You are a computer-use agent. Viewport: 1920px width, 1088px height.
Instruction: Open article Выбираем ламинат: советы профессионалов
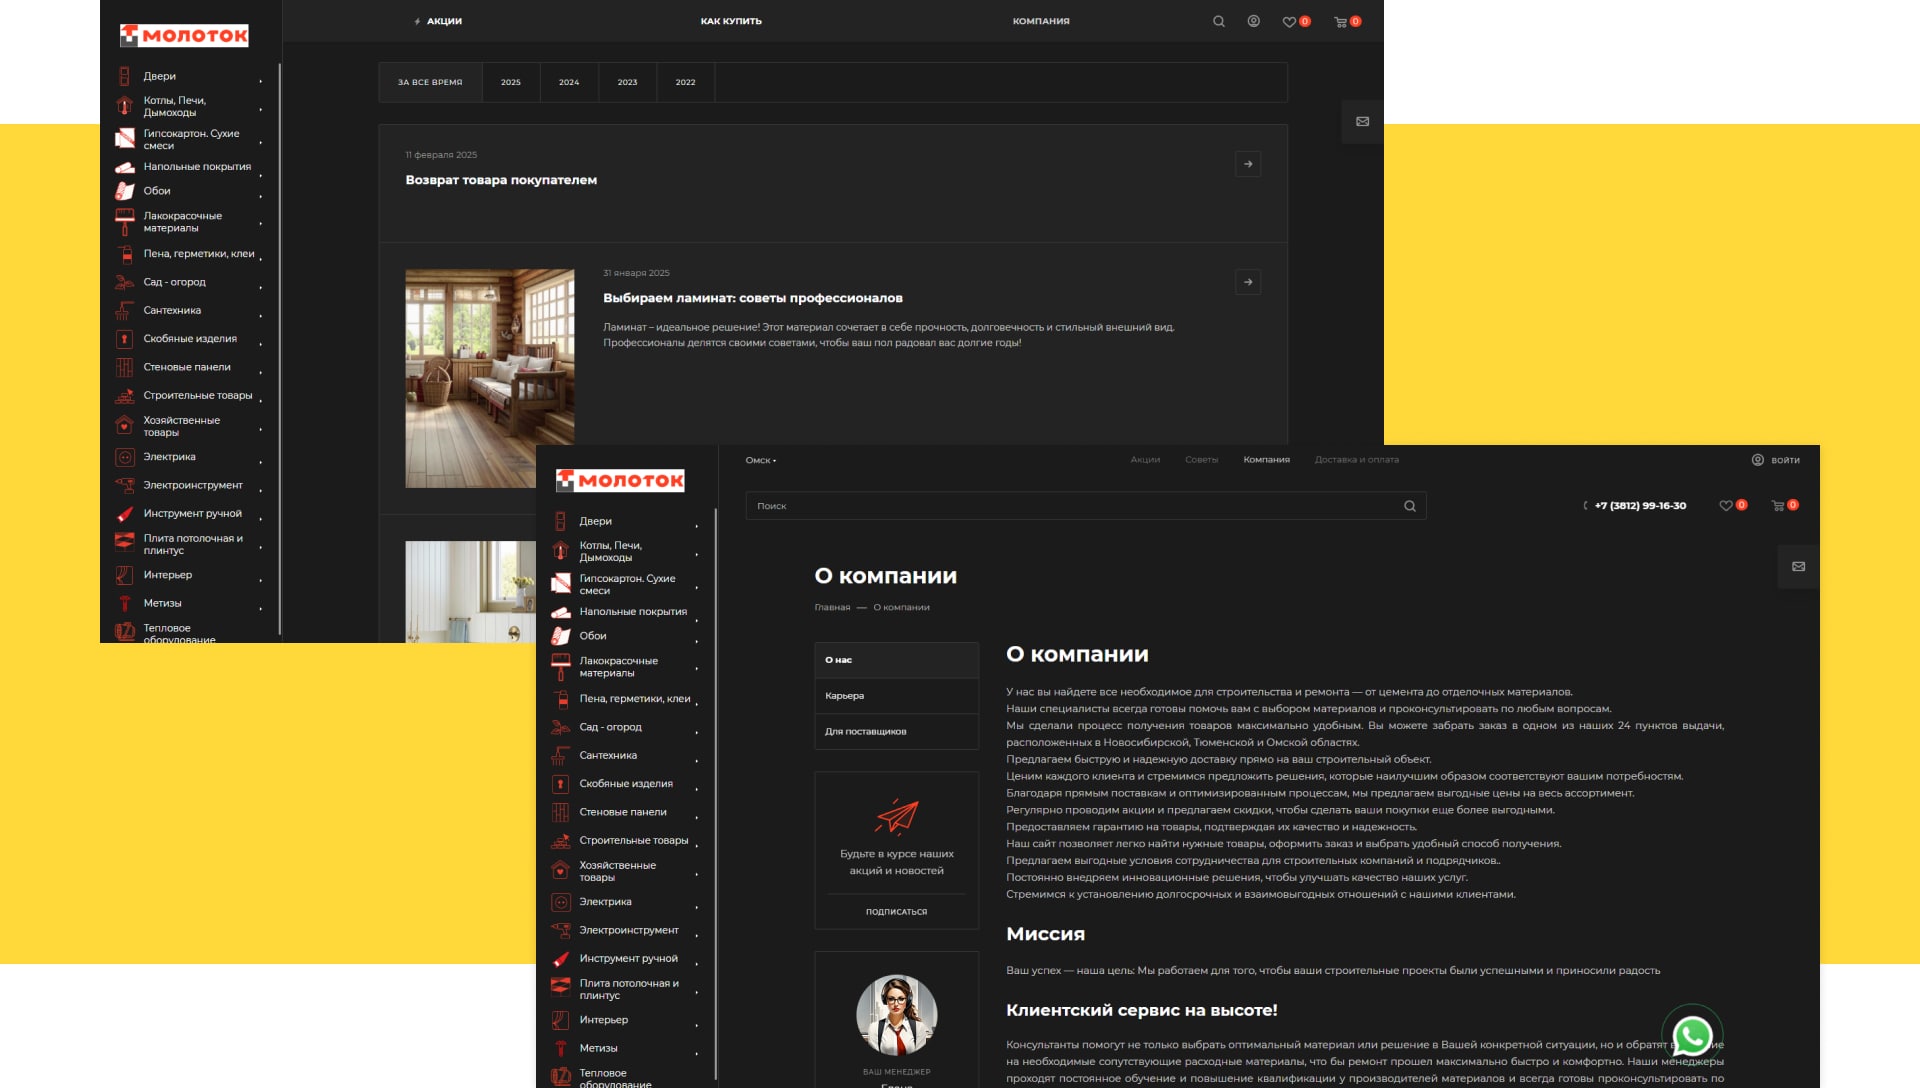(x=752, y=298)
